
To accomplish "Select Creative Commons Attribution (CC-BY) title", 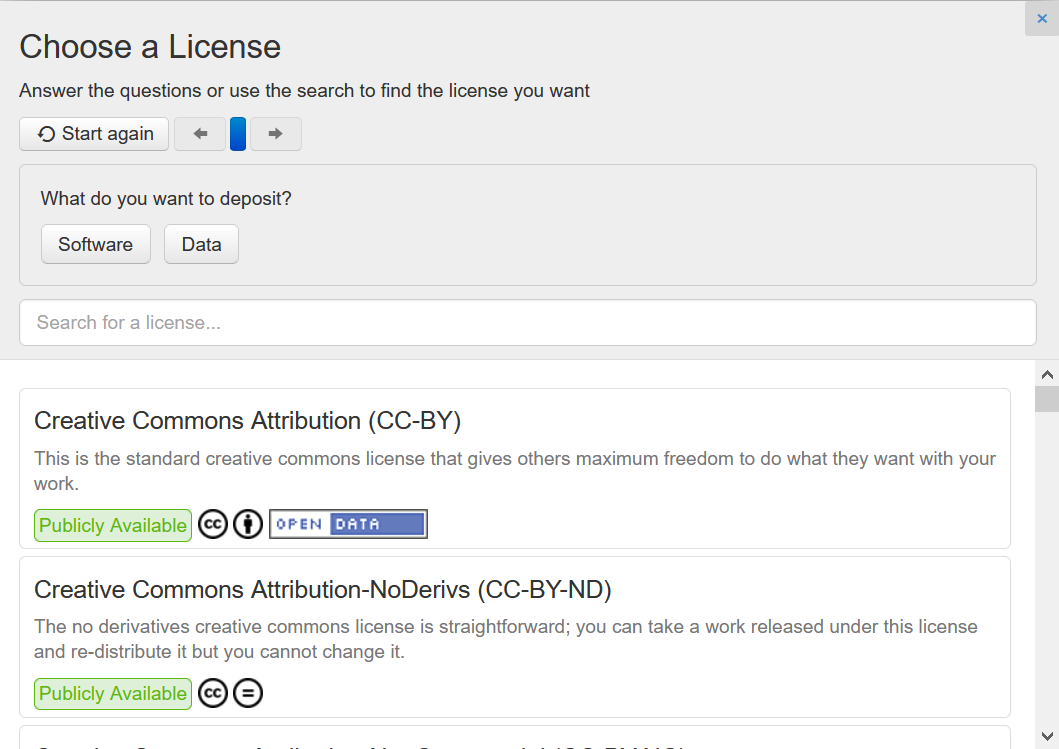I will point(247,421).
